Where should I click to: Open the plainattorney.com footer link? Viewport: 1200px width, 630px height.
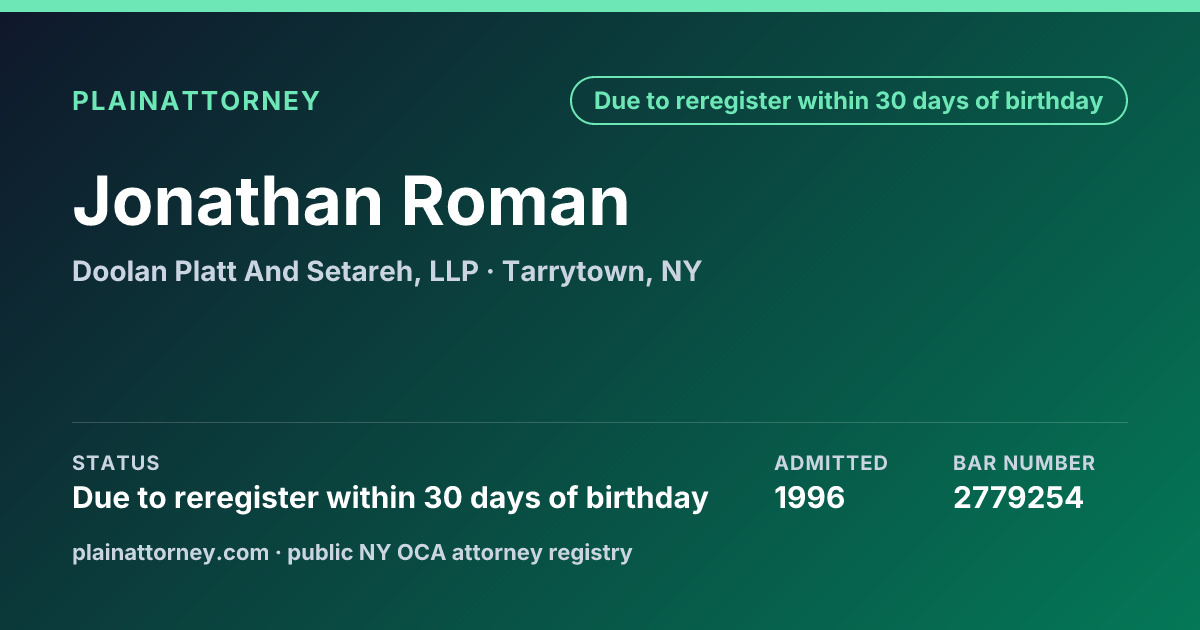coord(171,552)
